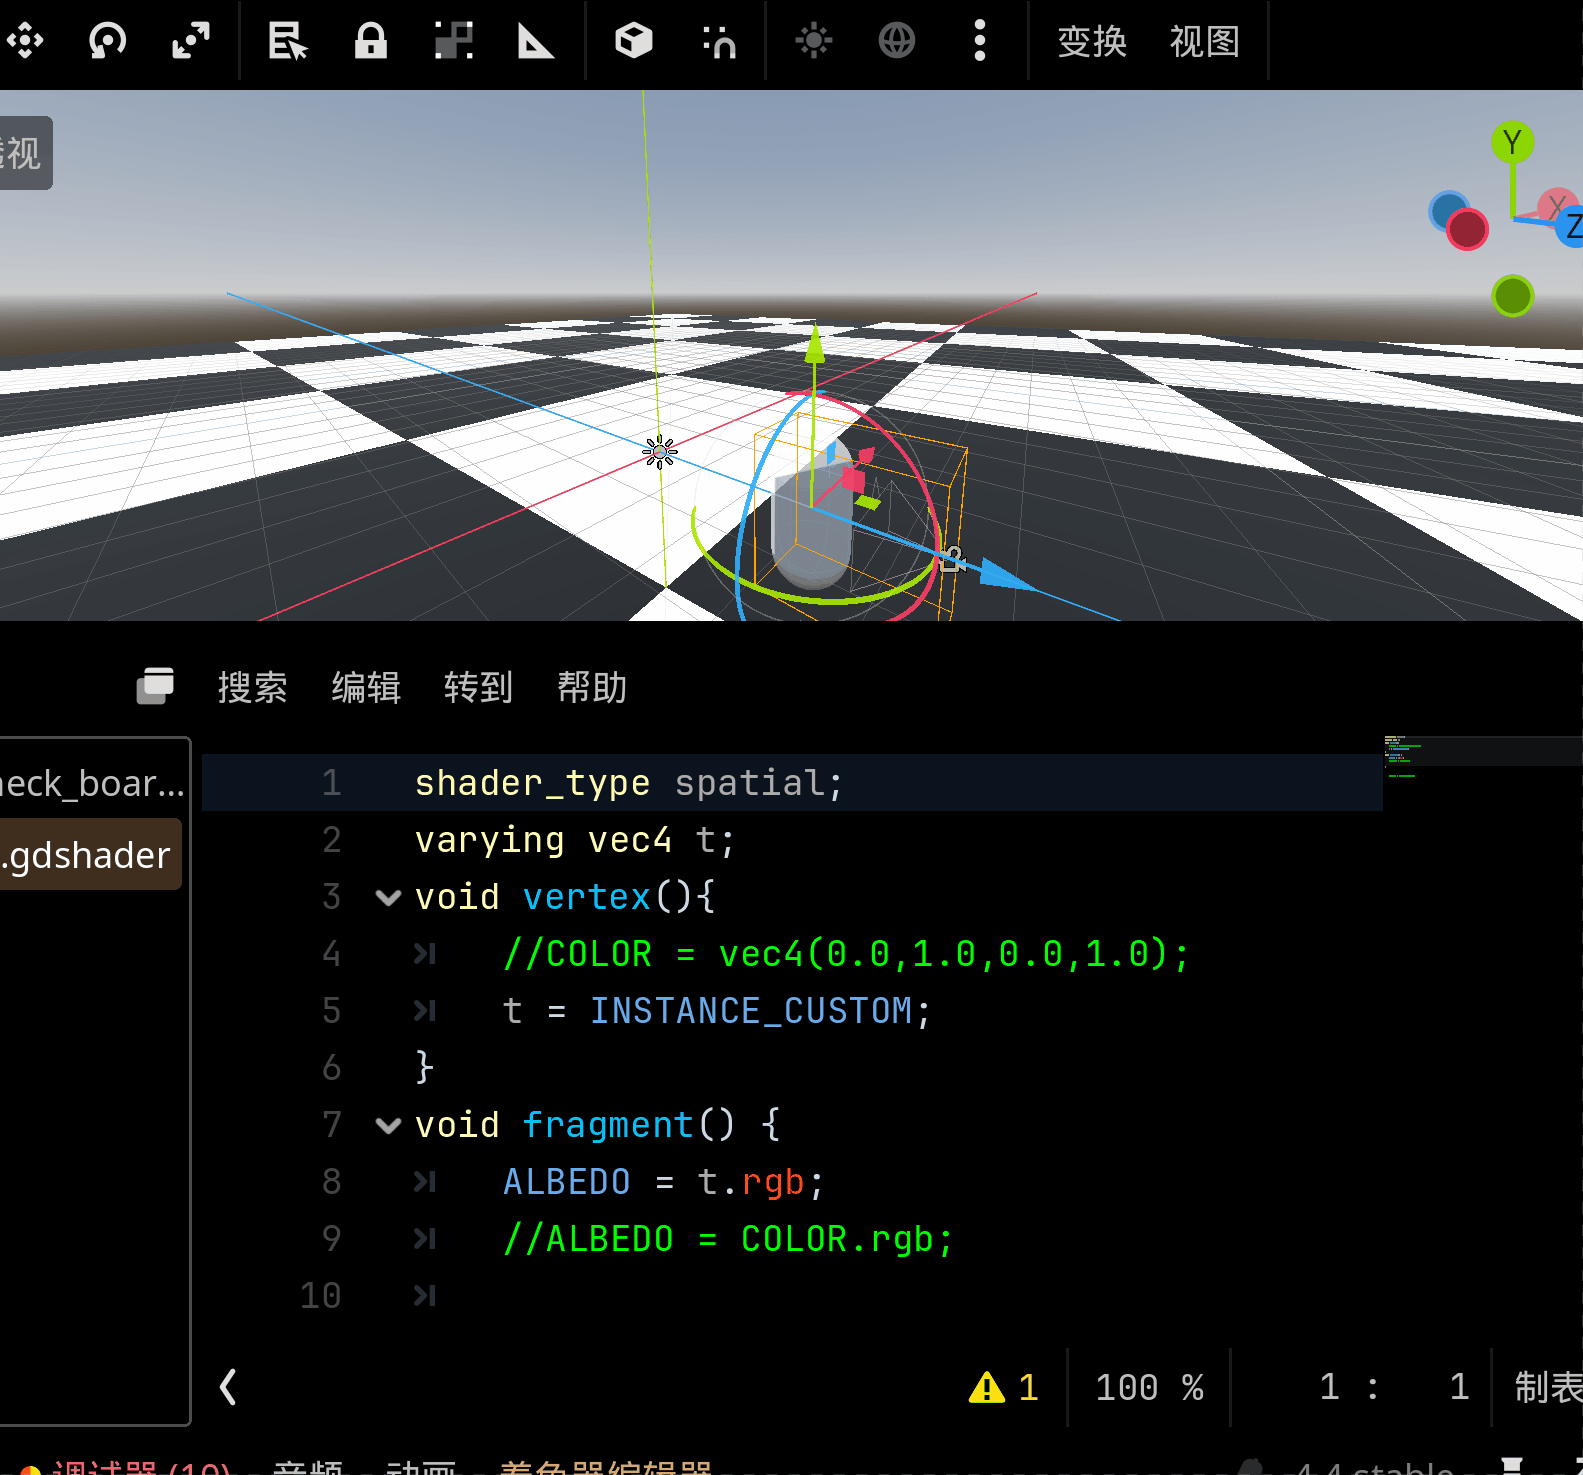
Task: Collapse the shader file list panel
Action: [228, 1387]
